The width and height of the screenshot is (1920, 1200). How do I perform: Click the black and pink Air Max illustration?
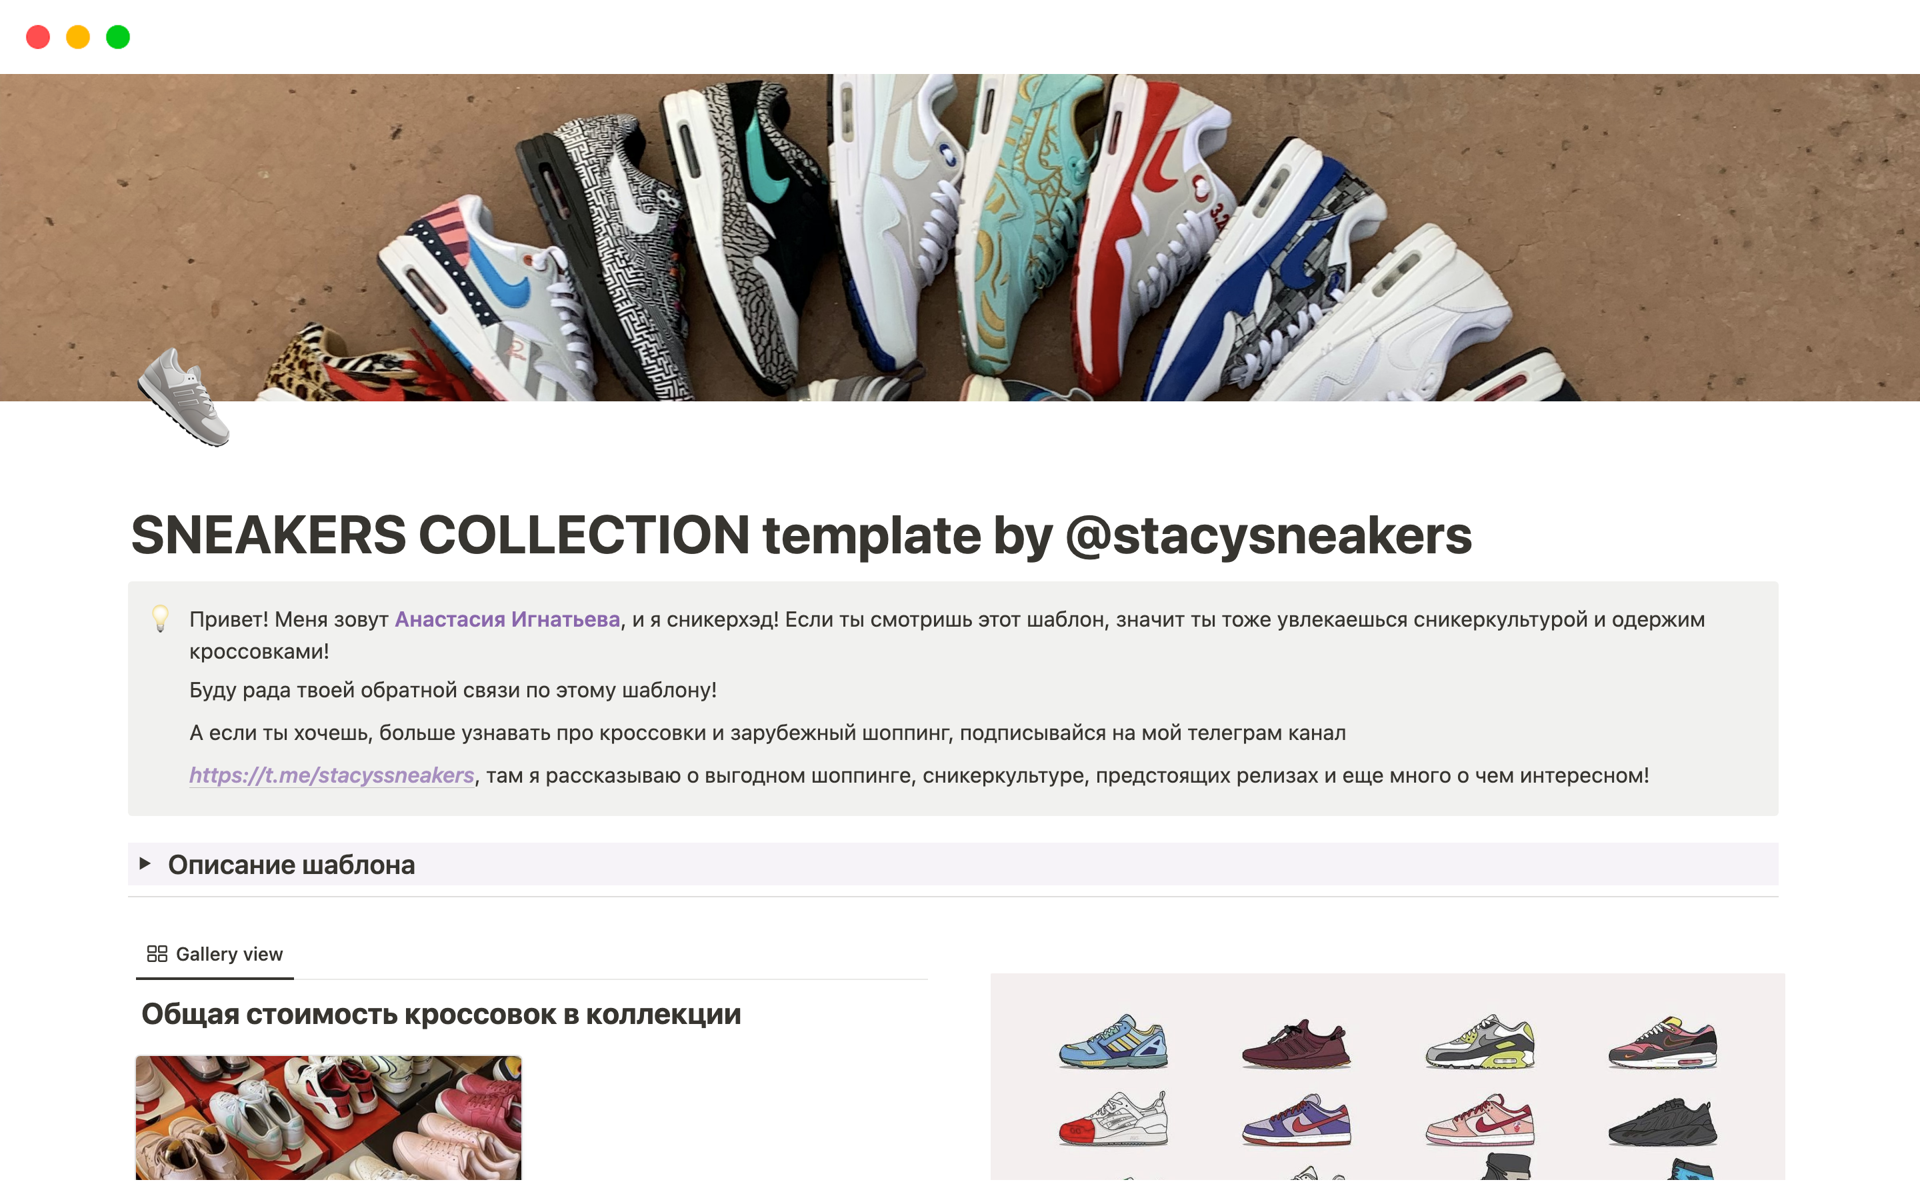click(1662, 1043)
